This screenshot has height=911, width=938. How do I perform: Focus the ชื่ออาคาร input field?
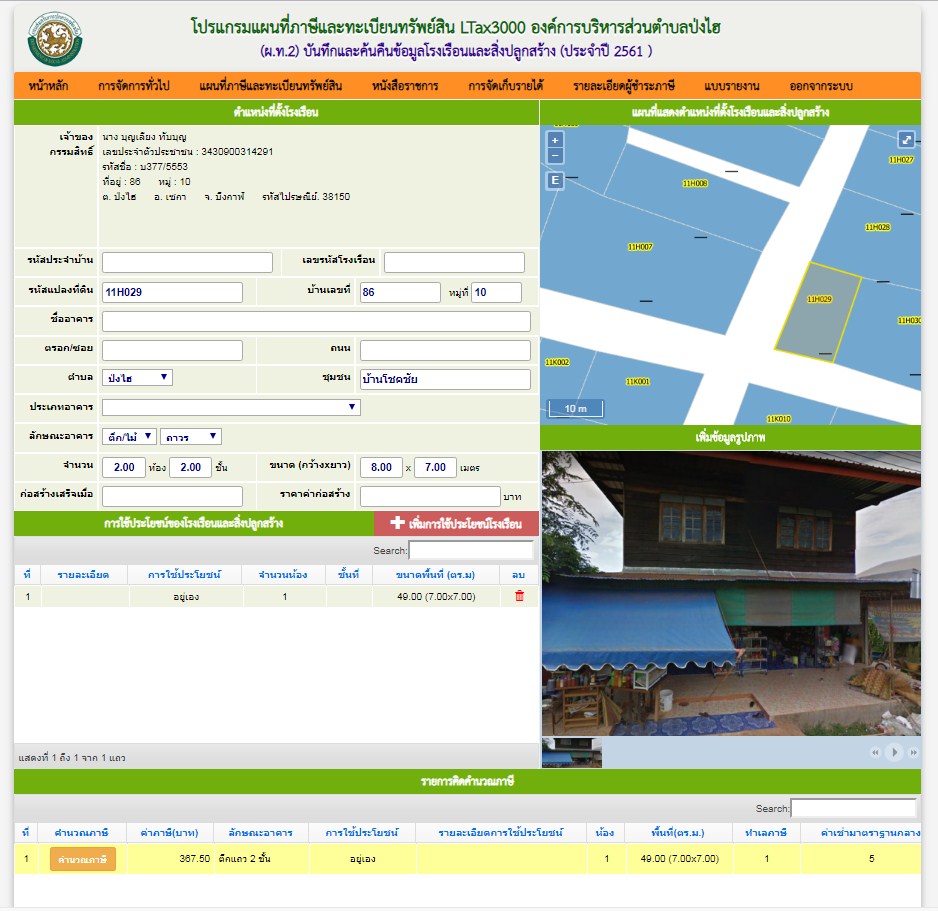(316, 321)
